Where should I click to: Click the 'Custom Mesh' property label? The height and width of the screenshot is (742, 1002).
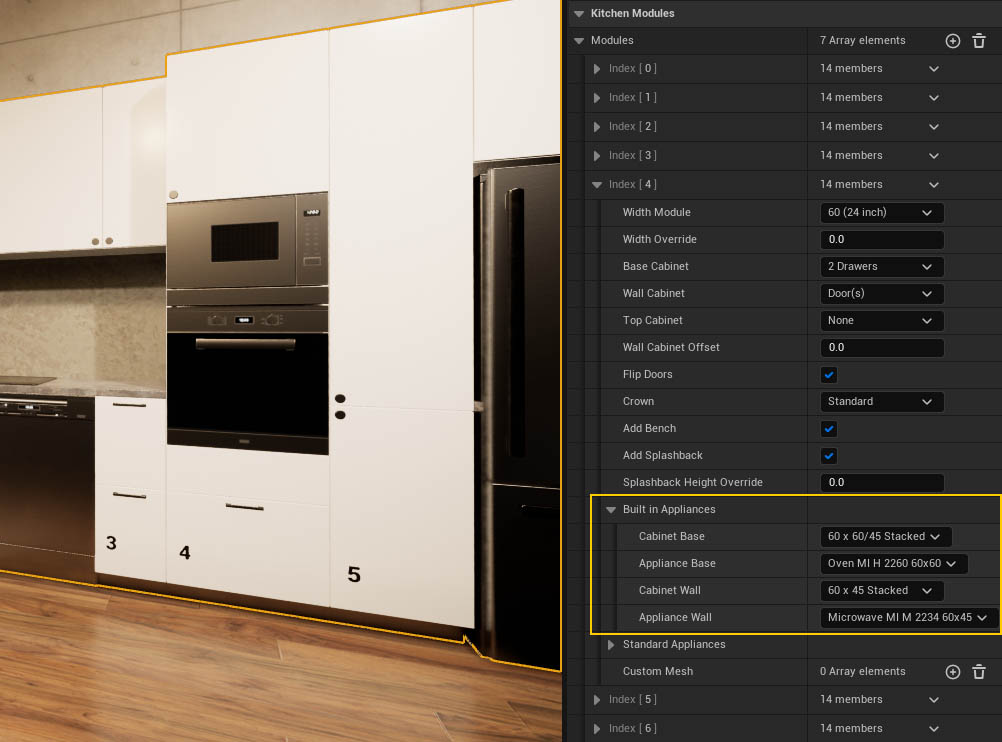(658, 672)
